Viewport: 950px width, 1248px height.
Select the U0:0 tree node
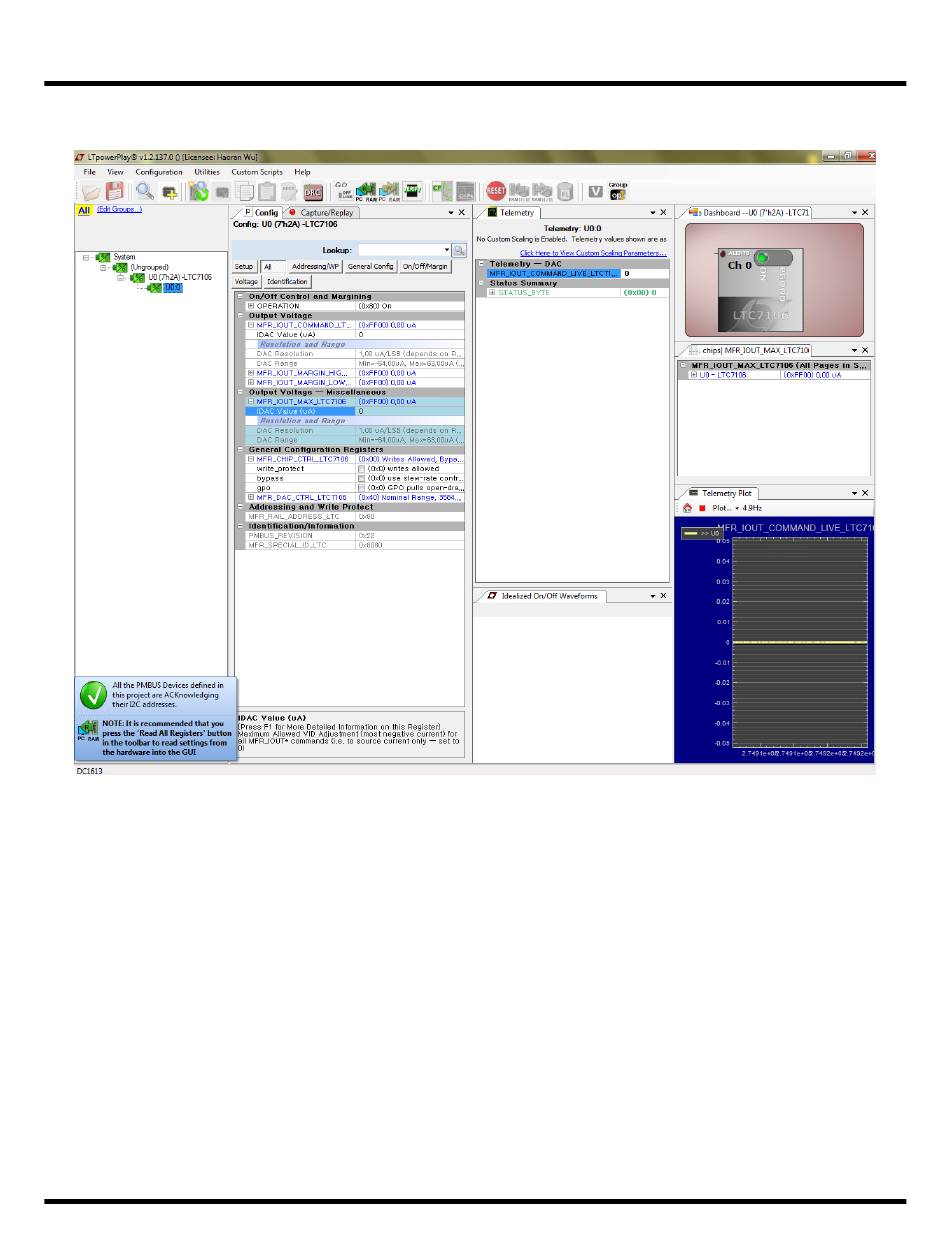(173, 287)
